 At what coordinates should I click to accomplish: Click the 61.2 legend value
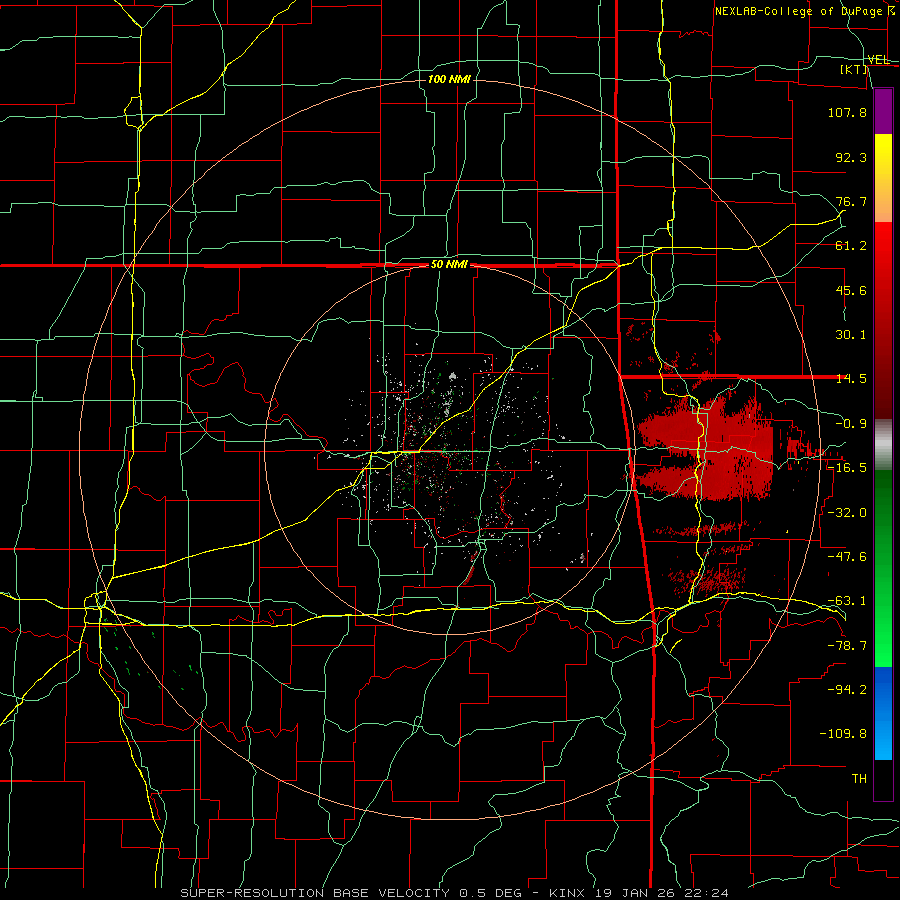(x=851, y=246)
